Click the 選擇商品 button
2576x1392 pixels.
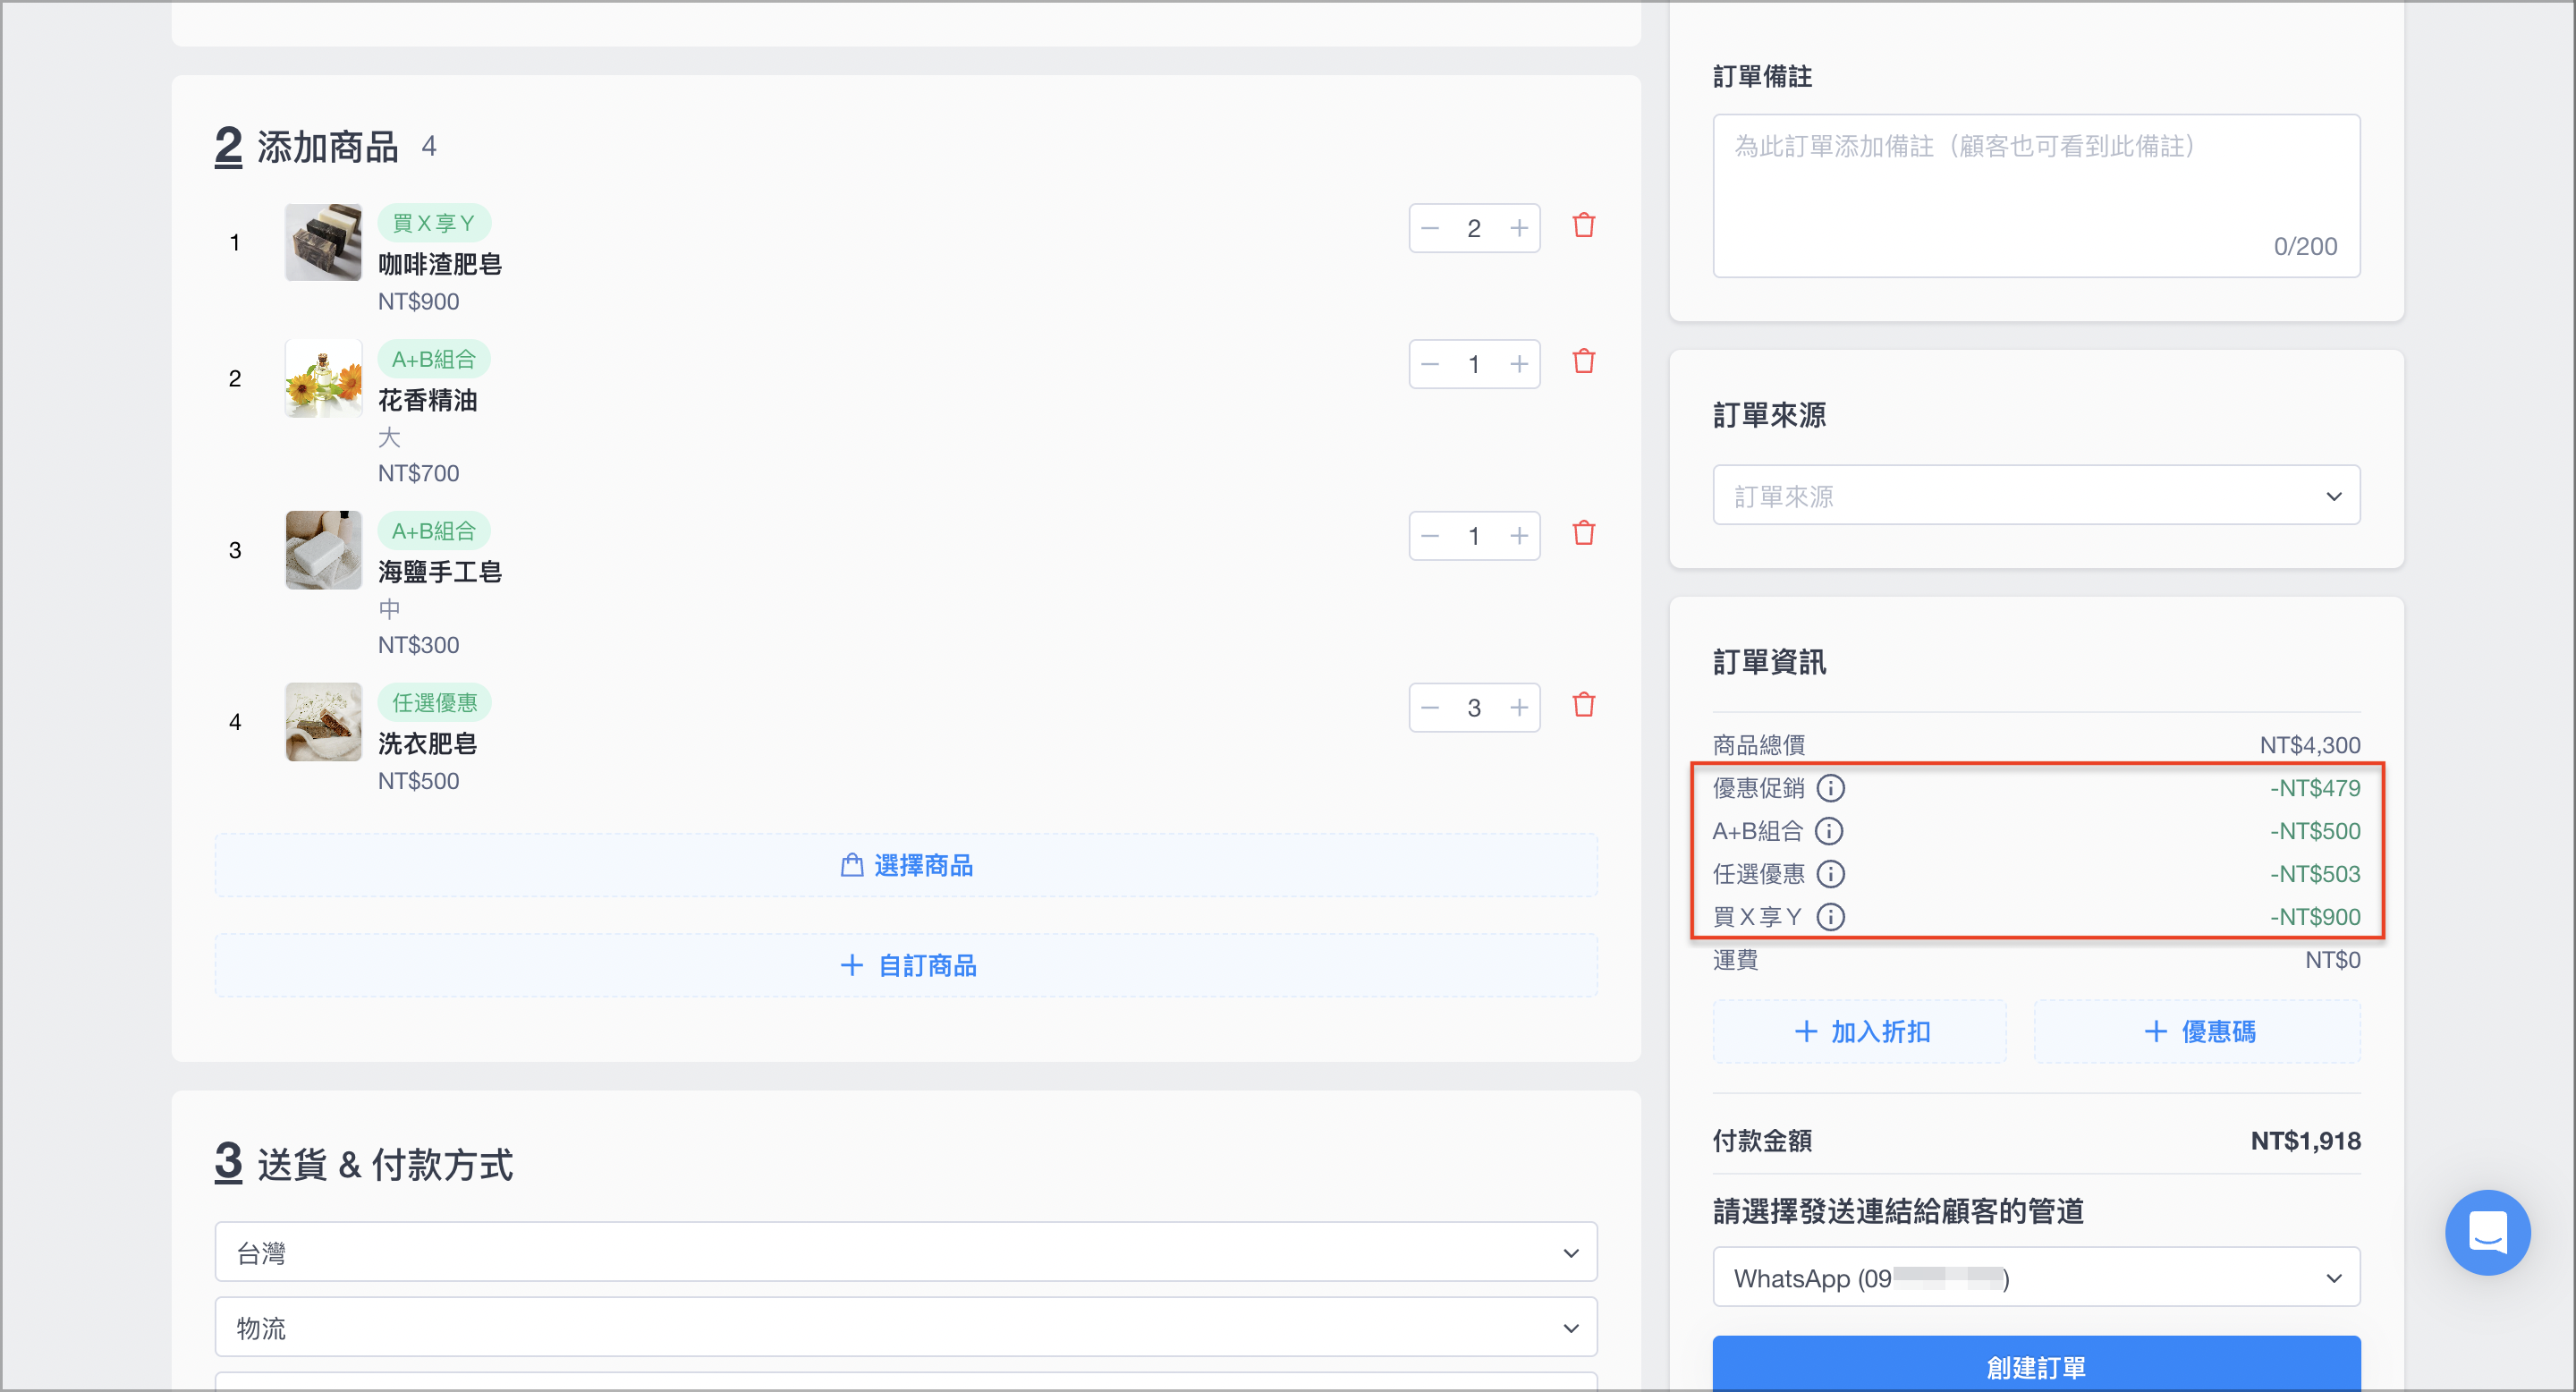906,866
